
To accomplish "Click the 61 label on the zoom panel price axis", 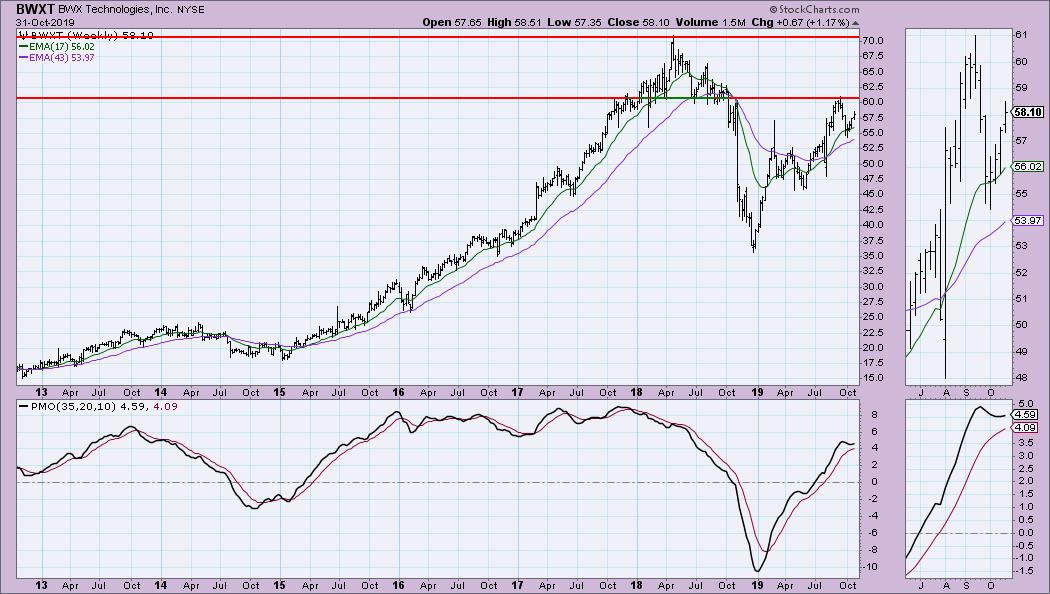I will coord(1021,35).
